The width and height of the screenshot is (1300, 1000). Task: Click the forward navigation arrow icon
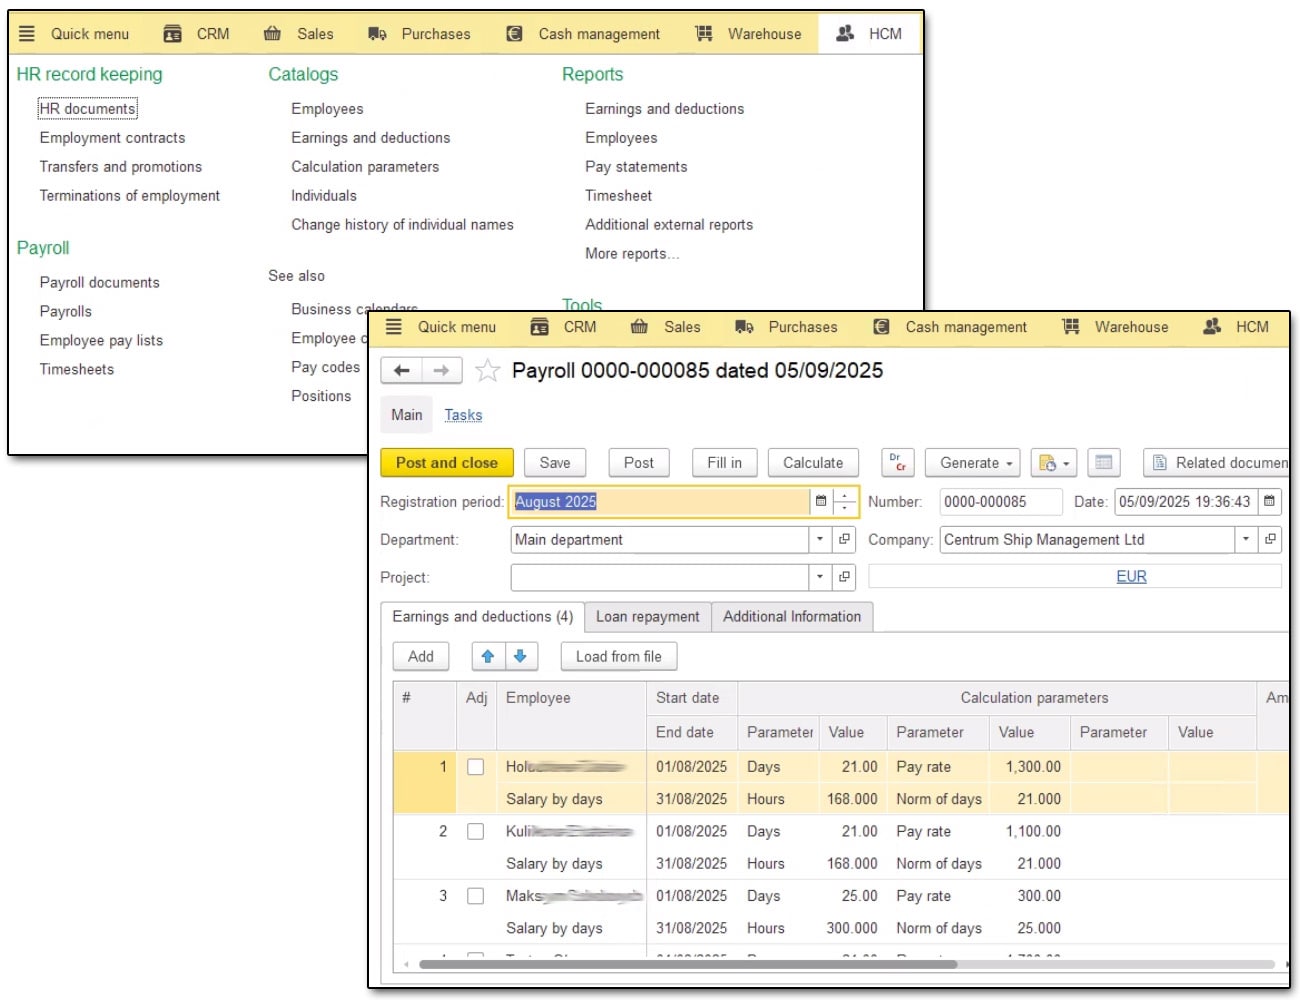point(441,371)
